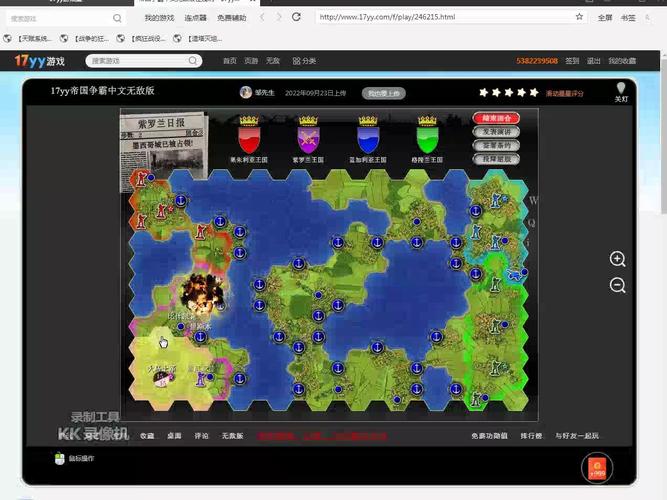Go to 页游 in site navigation

(251, 61)
